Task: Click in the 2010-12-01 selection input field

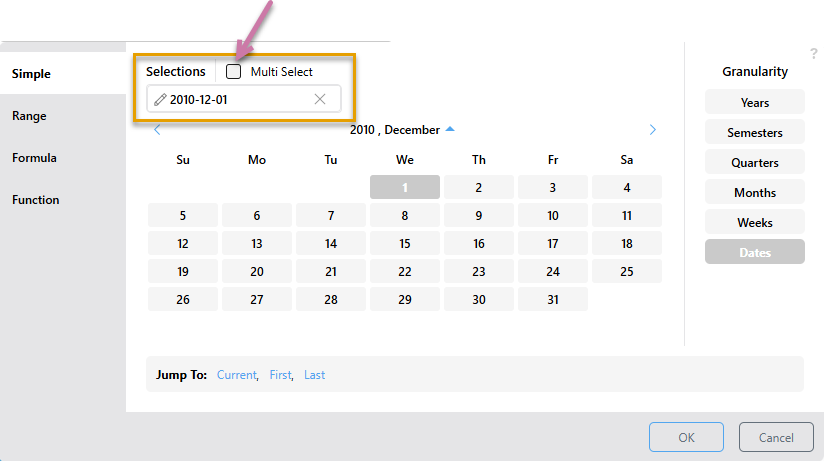Action: [244, 99]
